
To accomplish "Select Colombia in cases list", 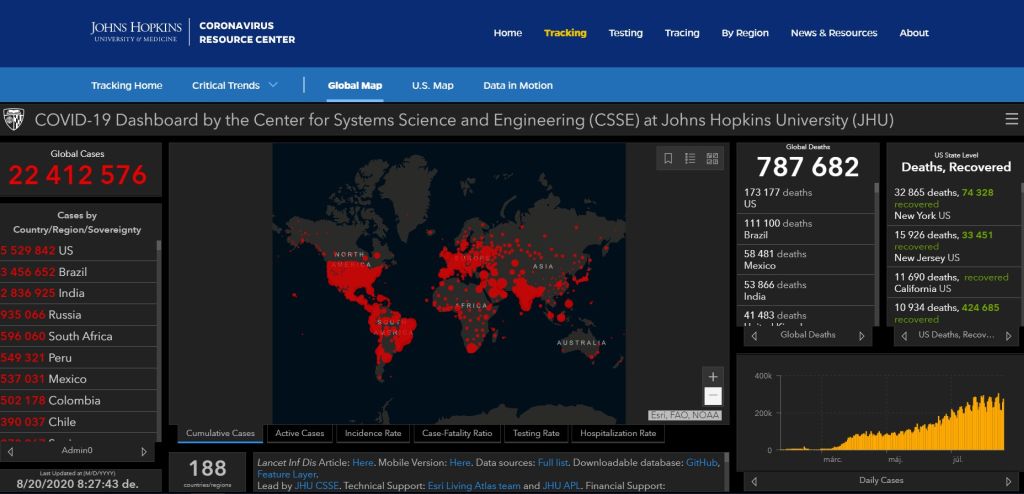I will 78,401.
